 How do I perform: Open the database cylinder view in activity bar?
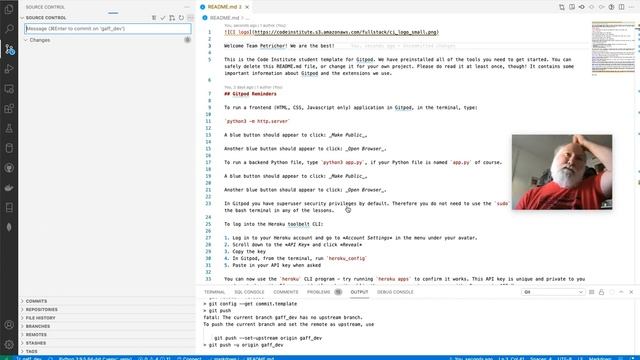(x=9, y=148)
